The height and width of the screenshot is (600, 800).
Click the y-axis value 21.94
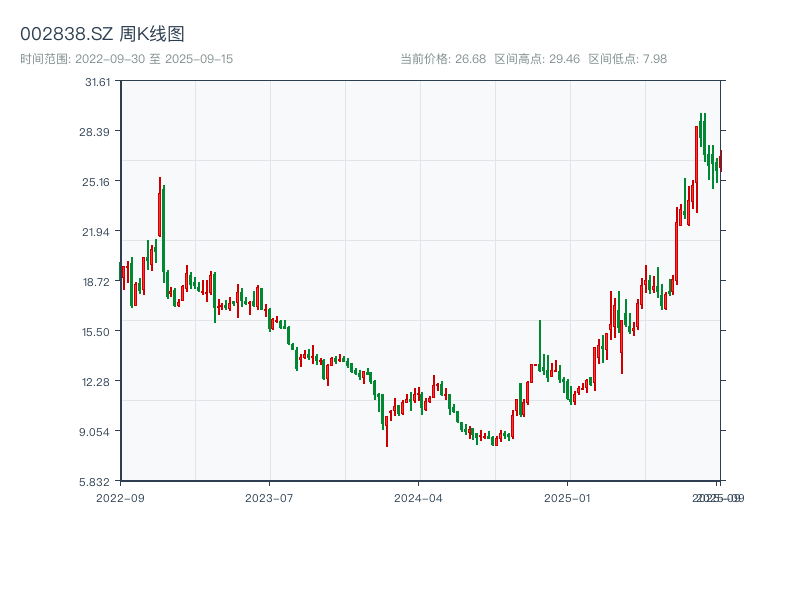[x=96, y=232]
